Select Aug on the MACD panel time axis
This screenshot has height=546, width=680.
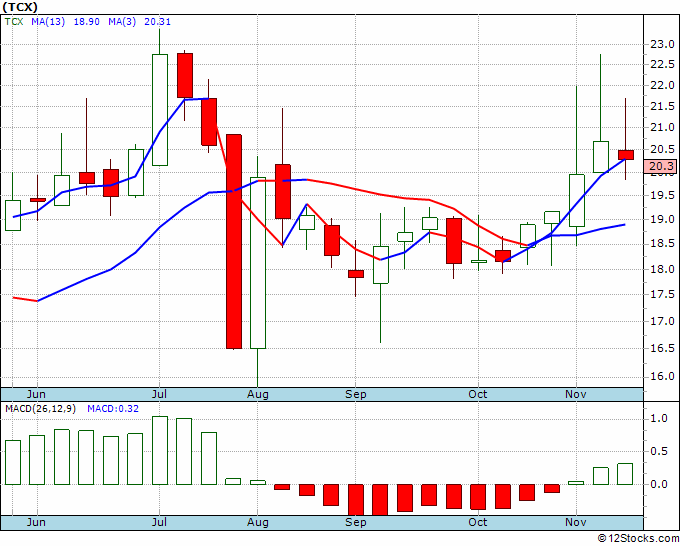tap(258, 522)
